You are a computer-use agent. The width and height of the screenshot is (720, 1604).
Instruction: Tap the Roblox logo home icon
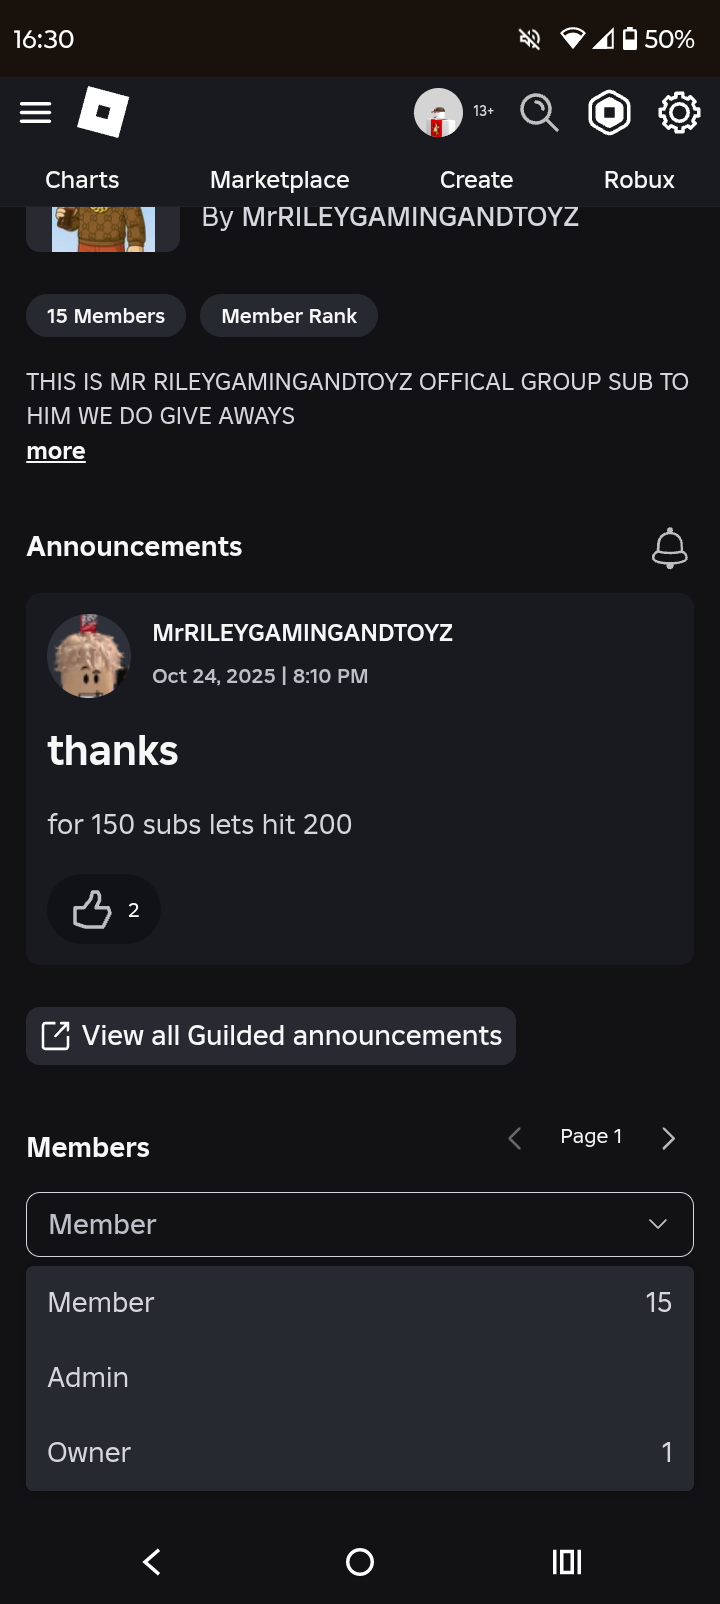coord(103,112)
